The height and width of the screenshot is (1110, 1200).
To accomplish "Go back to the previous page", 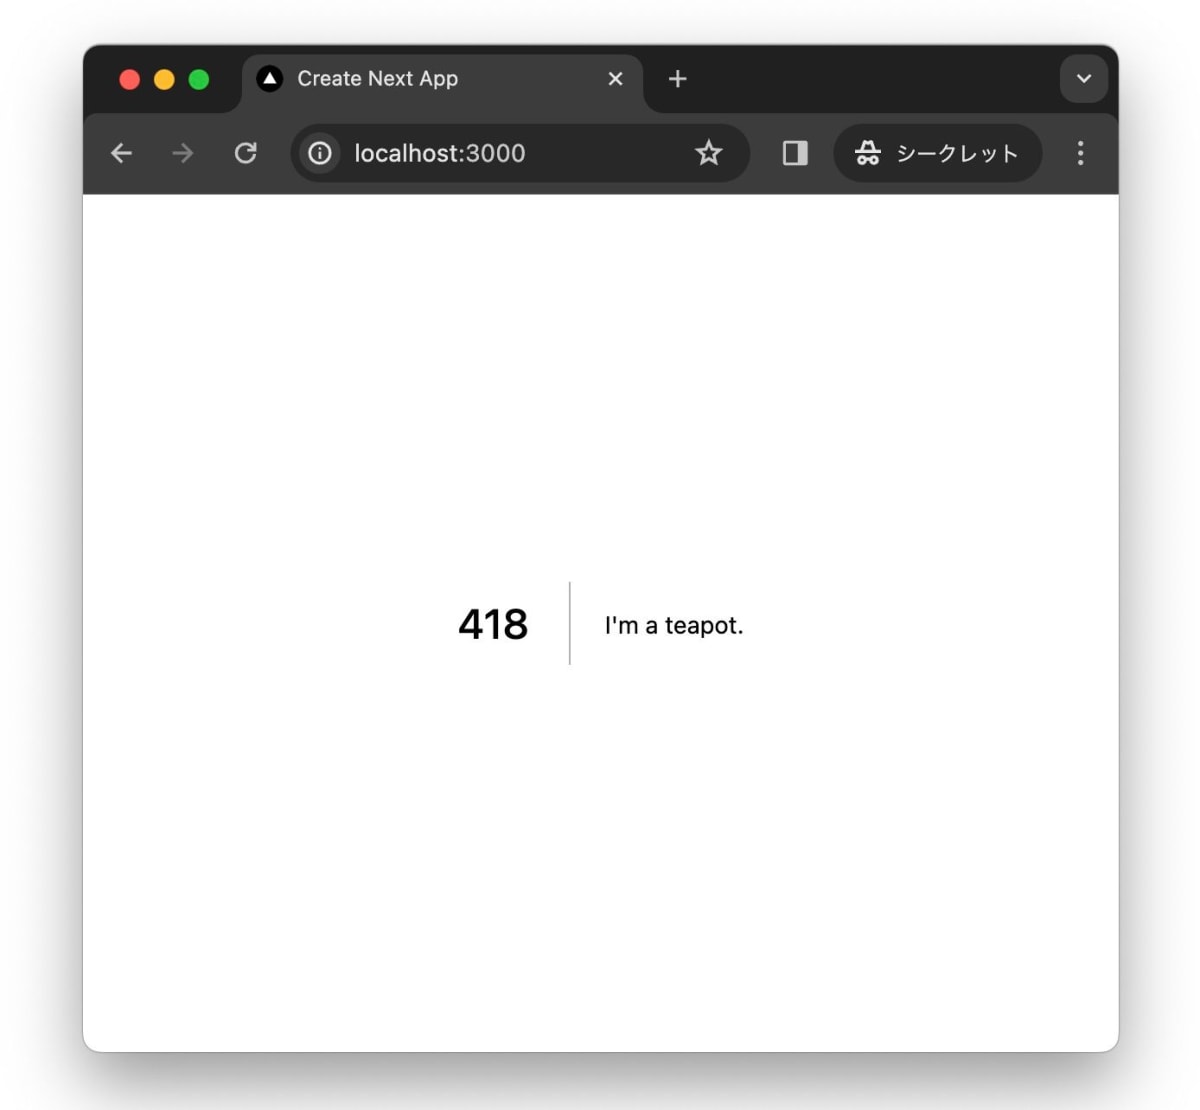I will coord(122,153).
